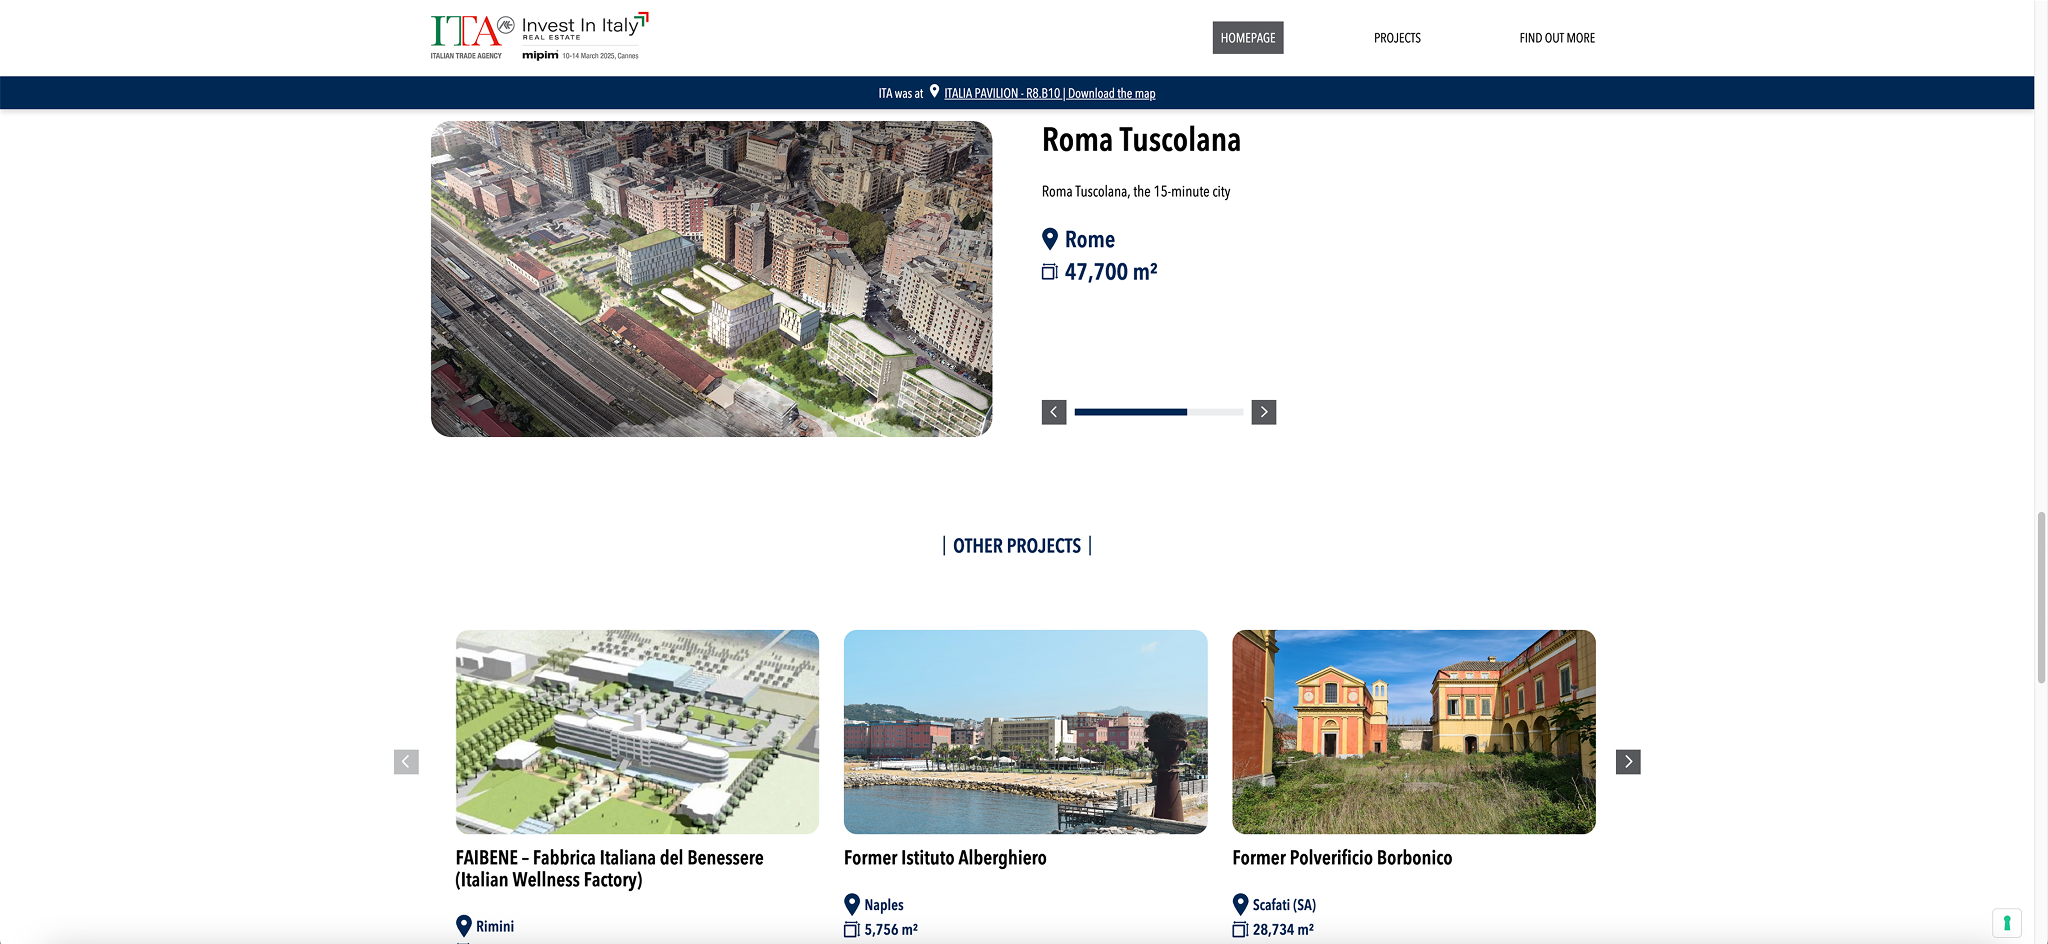Click the green accessibility icon bottom right
Image resolution: width=2048 pixels, height=944 pixels.
2006,922
